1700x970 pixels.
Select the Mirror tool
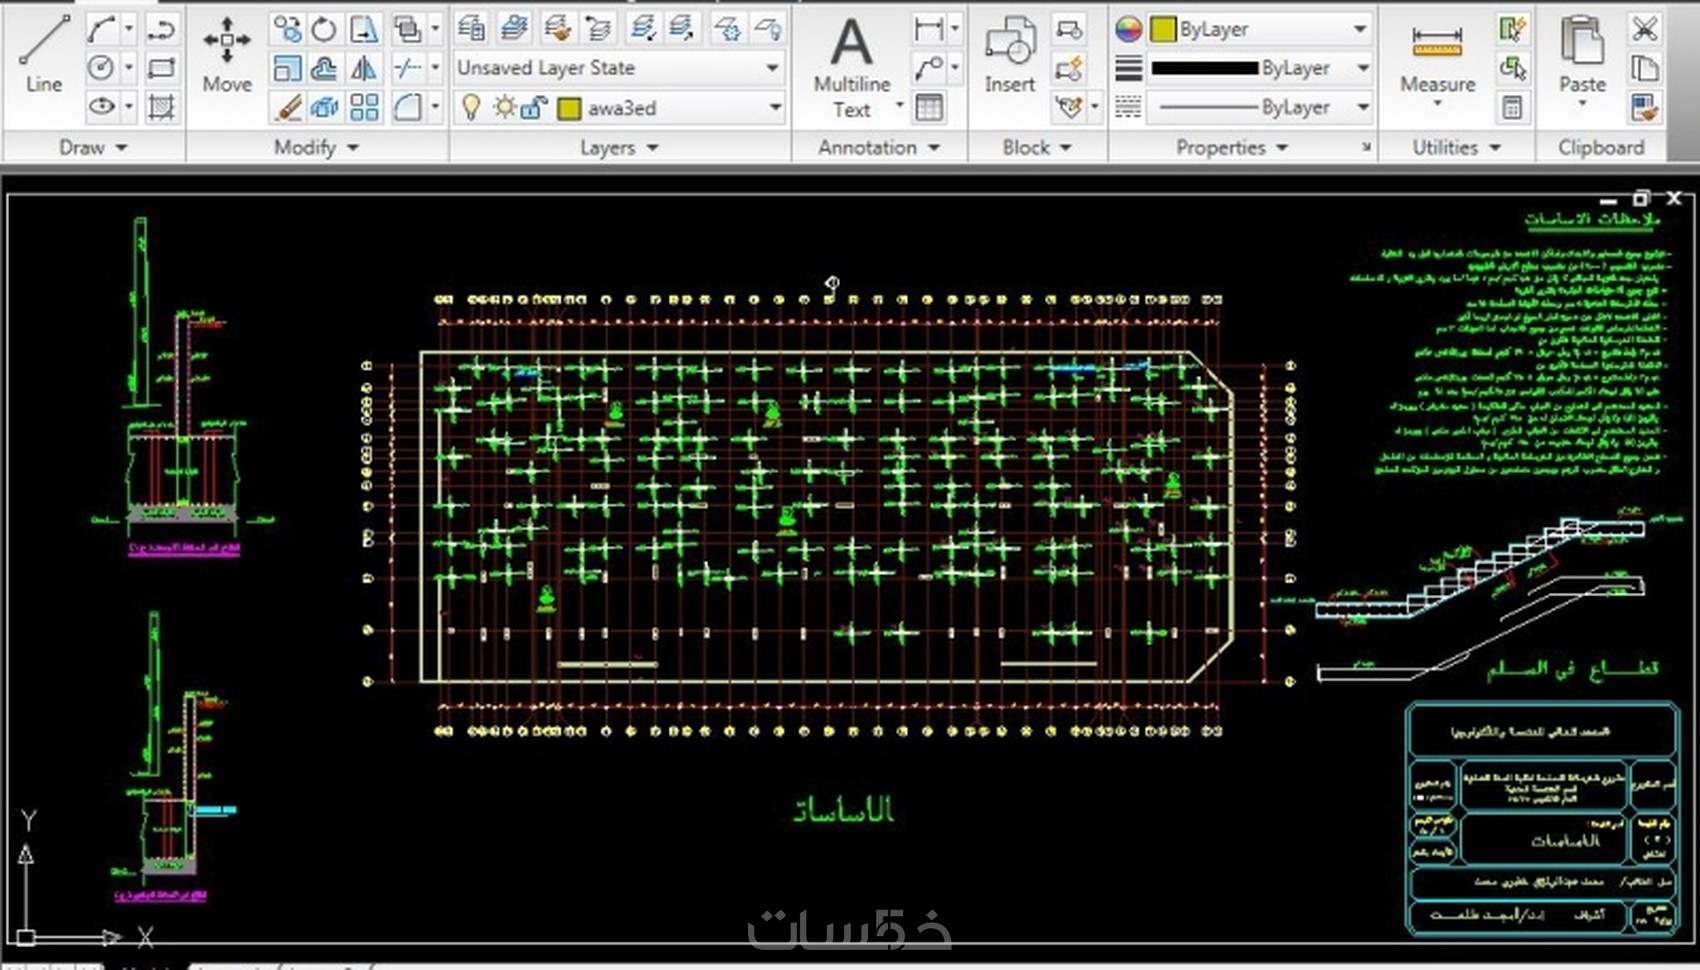(x=365, y=68)
